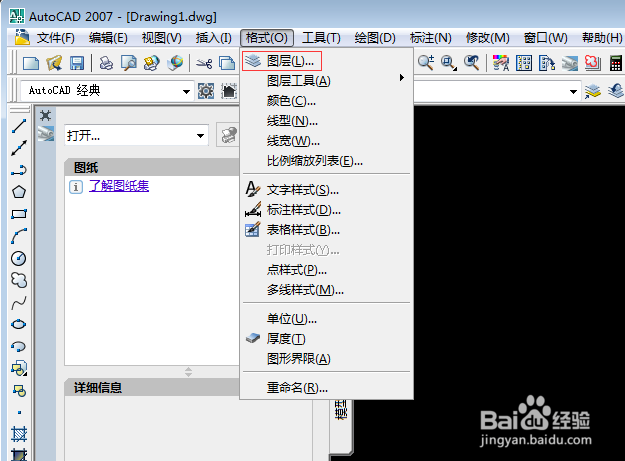Select the Polyline tool
Viewport: 625px width, 461px height.
pos(18,170)
